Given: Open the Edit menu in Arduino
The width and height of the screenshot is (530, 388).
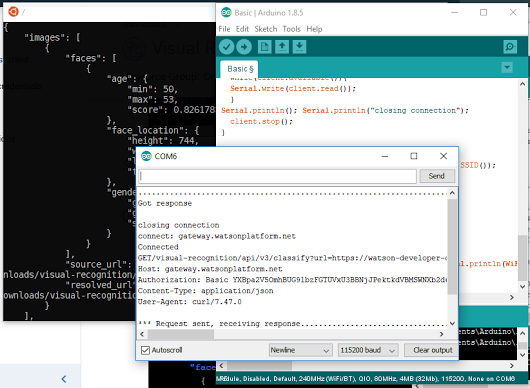Looking at the screenshot, I should pyautogui.click(x=242, y=29).
